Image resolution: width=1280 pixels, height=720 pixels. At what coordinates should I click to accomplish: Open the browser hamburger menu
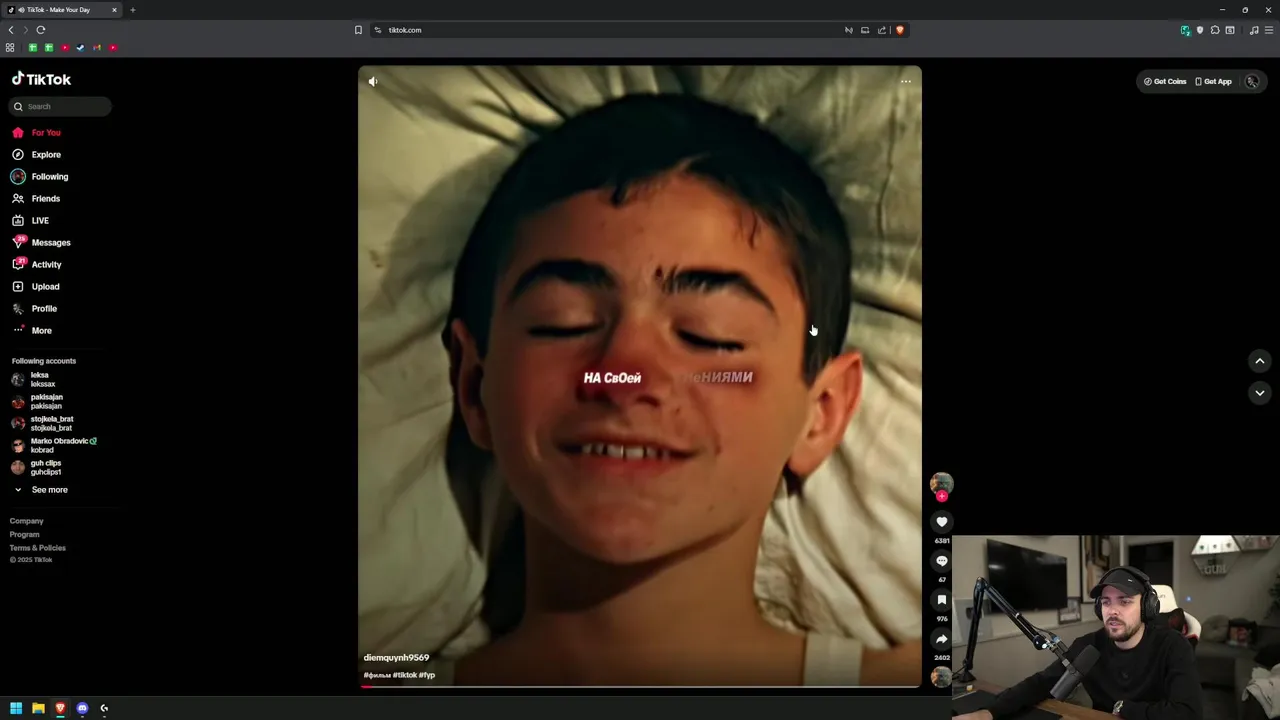[x=1269, y=30]
